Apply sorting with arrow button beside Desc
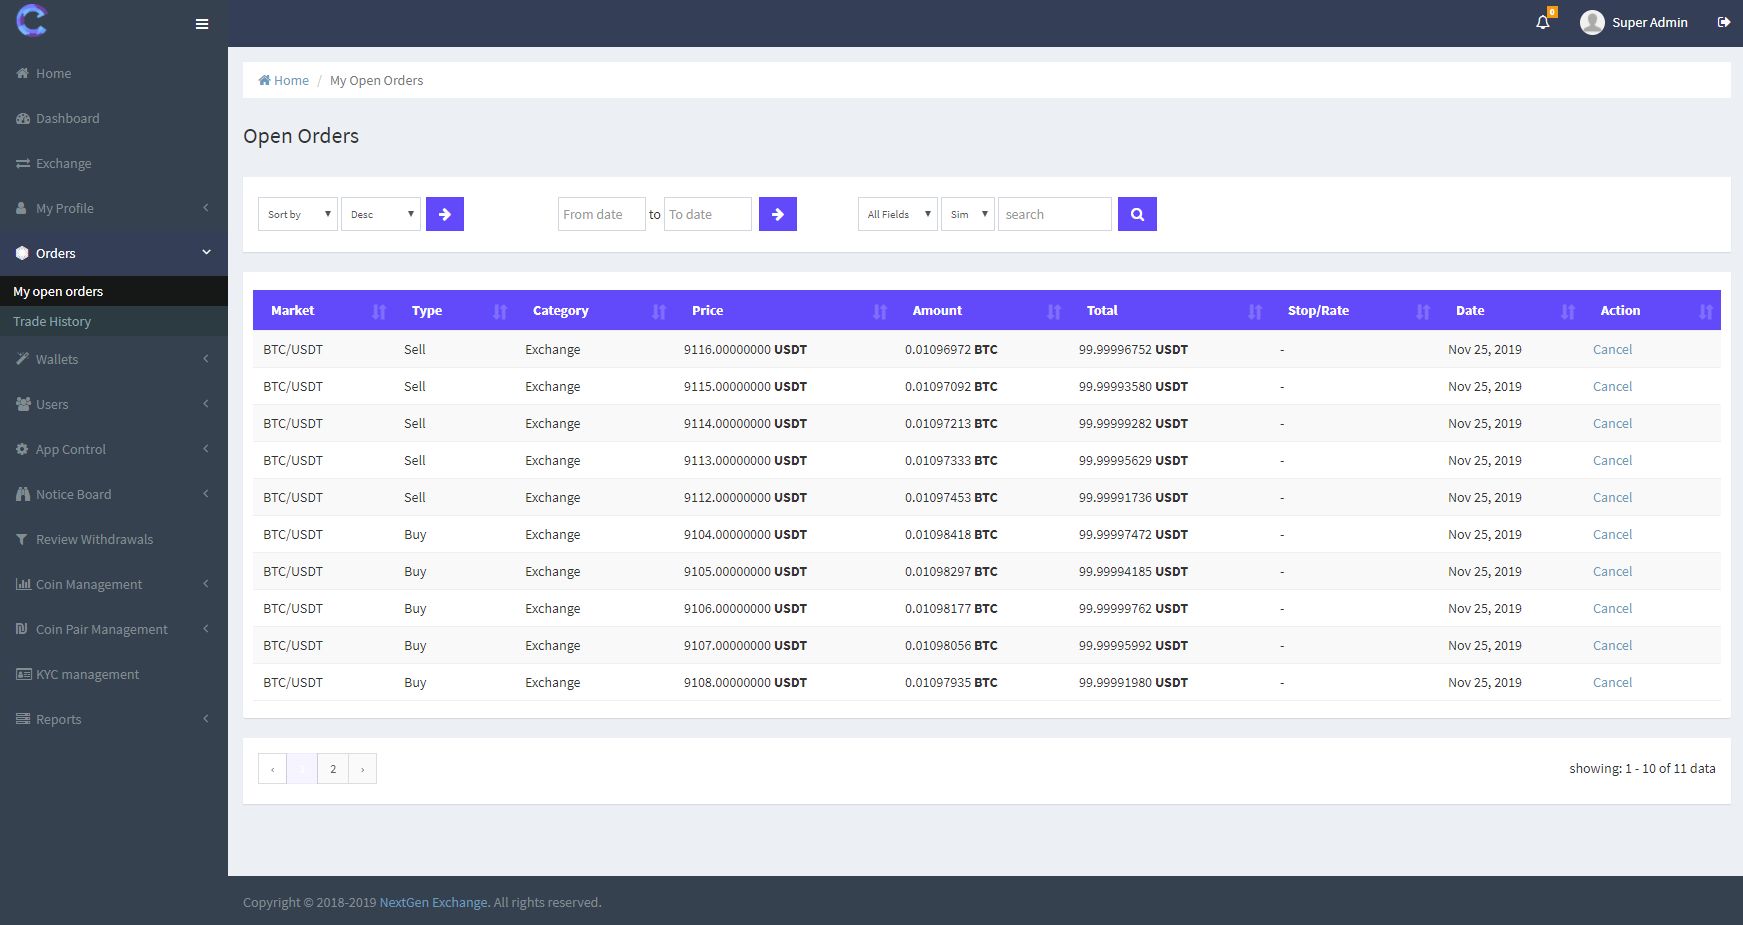 [x=445, y=214]
